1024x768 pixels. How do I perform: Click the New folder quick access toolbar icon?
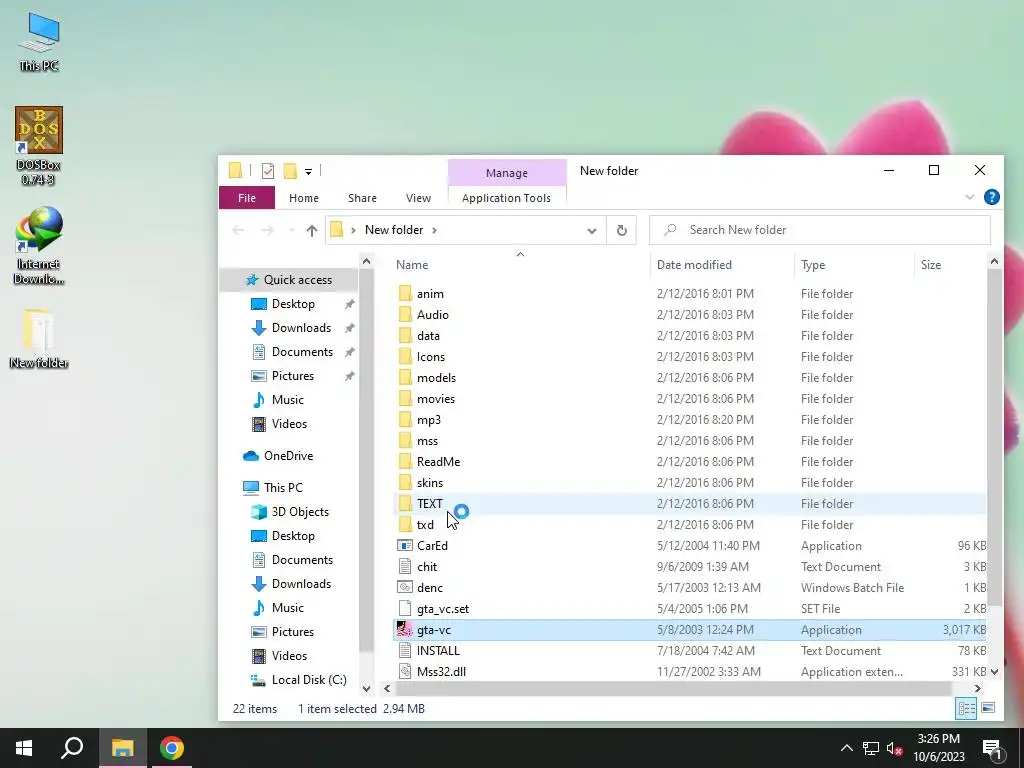point(290,171)
